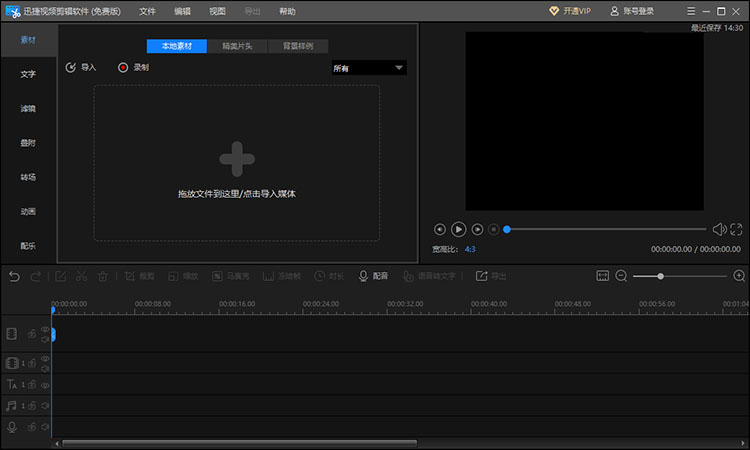
Task: Open the 所有 media filter dropdown
Action: 369,68
